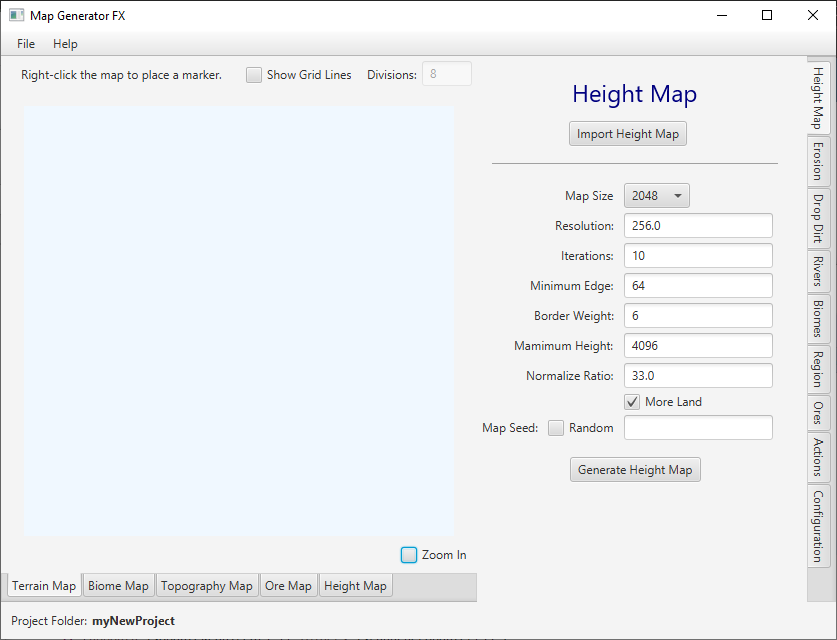Viewport: 837px width, 640px height.
Task: Toggle the Random map seed checkbox
Action: pos(556,428)
